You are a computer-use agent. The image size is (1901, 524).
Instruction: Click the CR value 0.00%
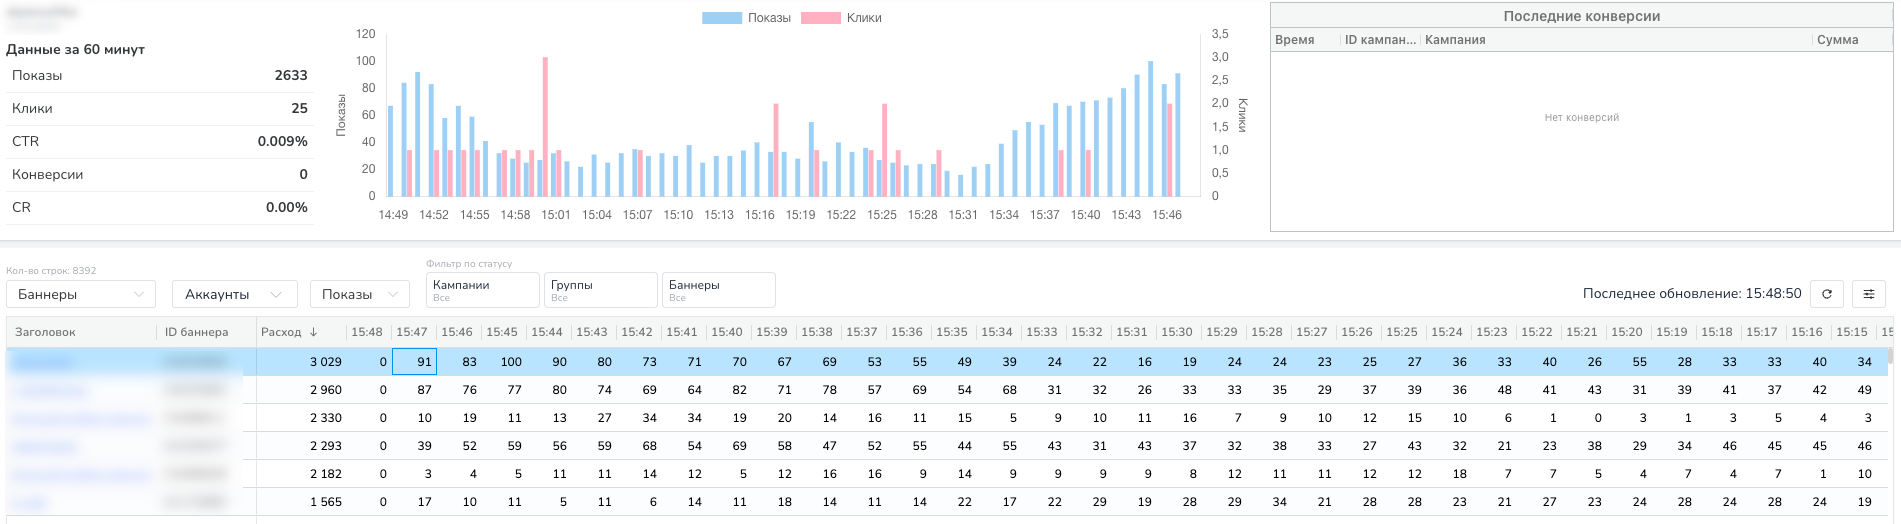[x=287, y=207]
